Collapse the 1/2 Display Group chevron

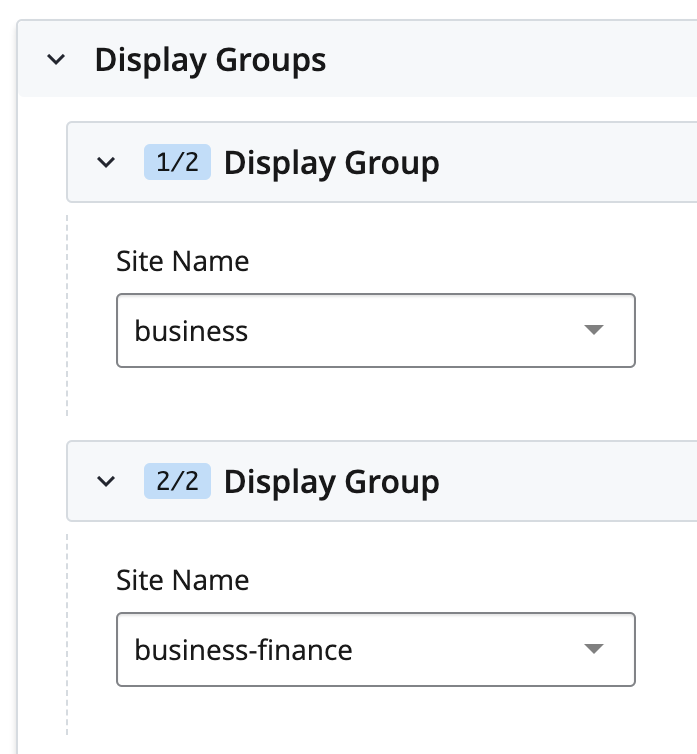point(106,162)
